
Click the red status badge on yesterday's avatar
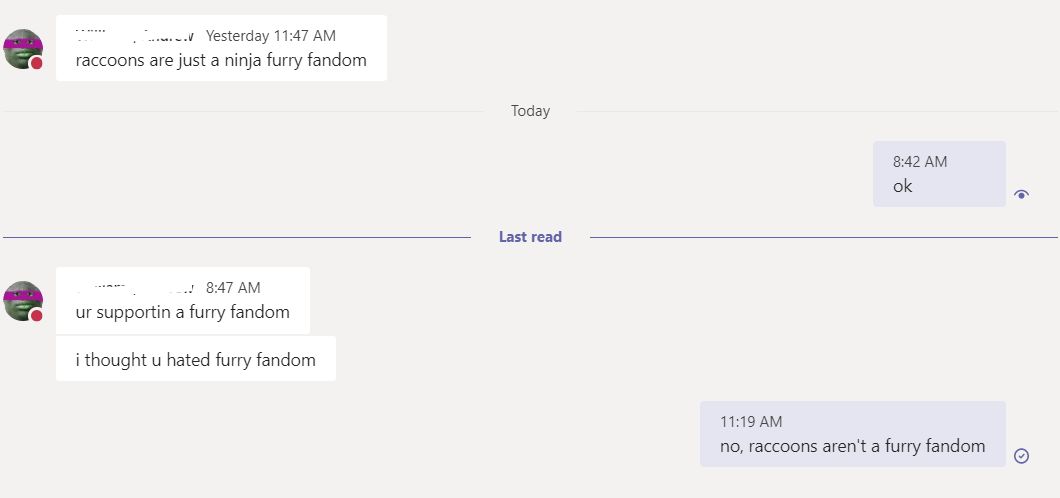[x=37, y=63]
